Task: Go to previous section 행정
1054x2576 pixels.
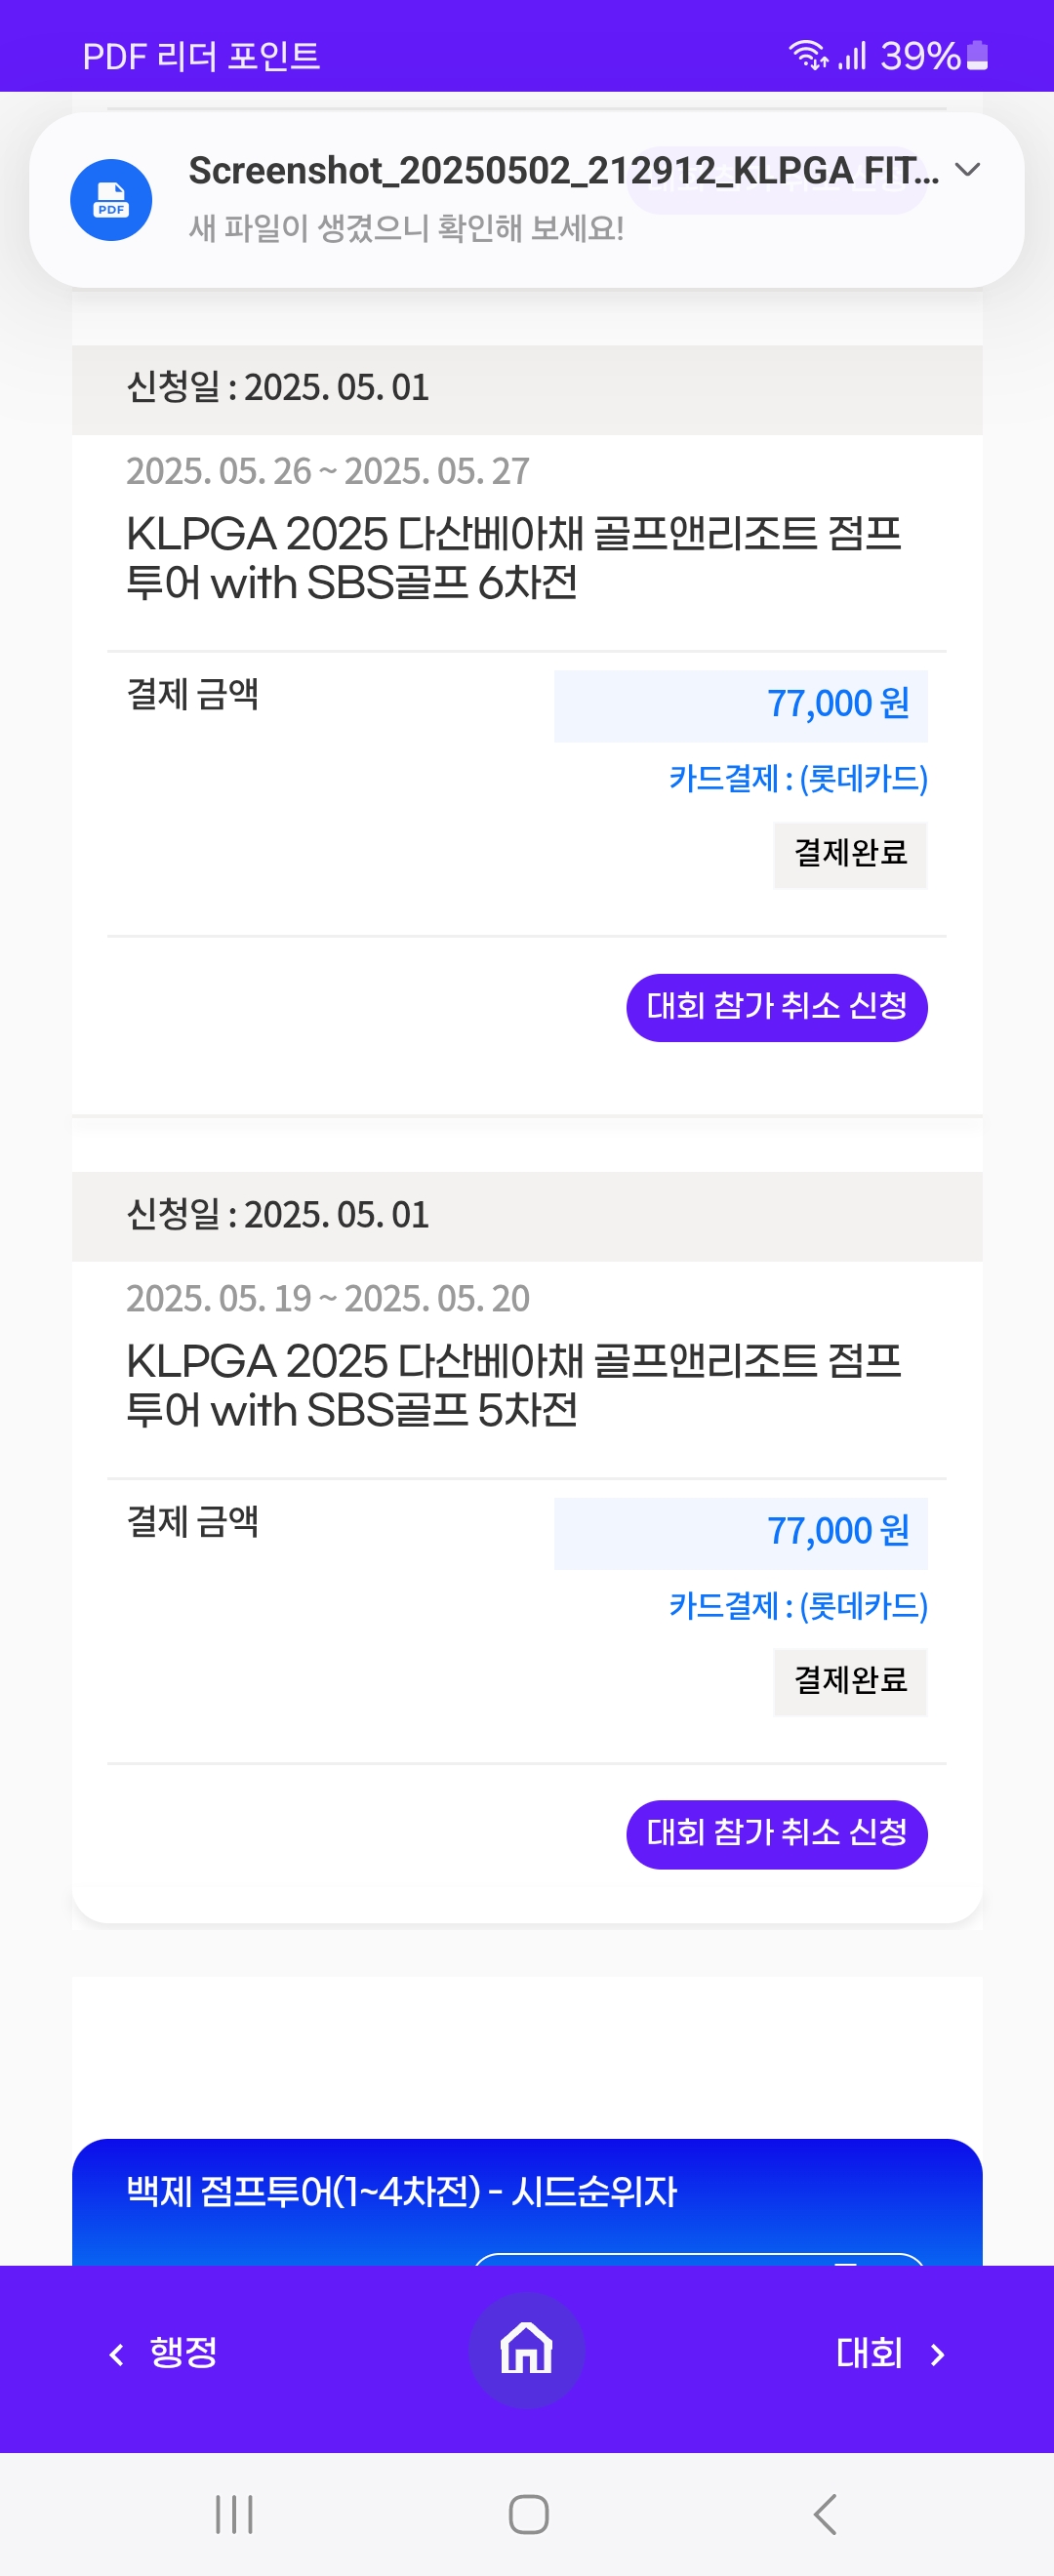Action: point(183,2352)
